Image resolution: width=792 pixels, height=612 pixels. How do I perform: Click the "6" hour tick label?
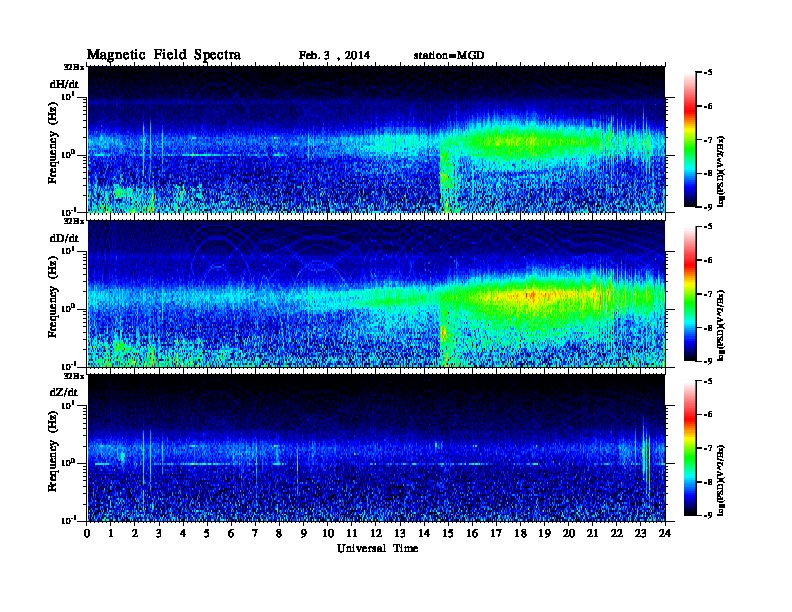click(x=231, y=534)
